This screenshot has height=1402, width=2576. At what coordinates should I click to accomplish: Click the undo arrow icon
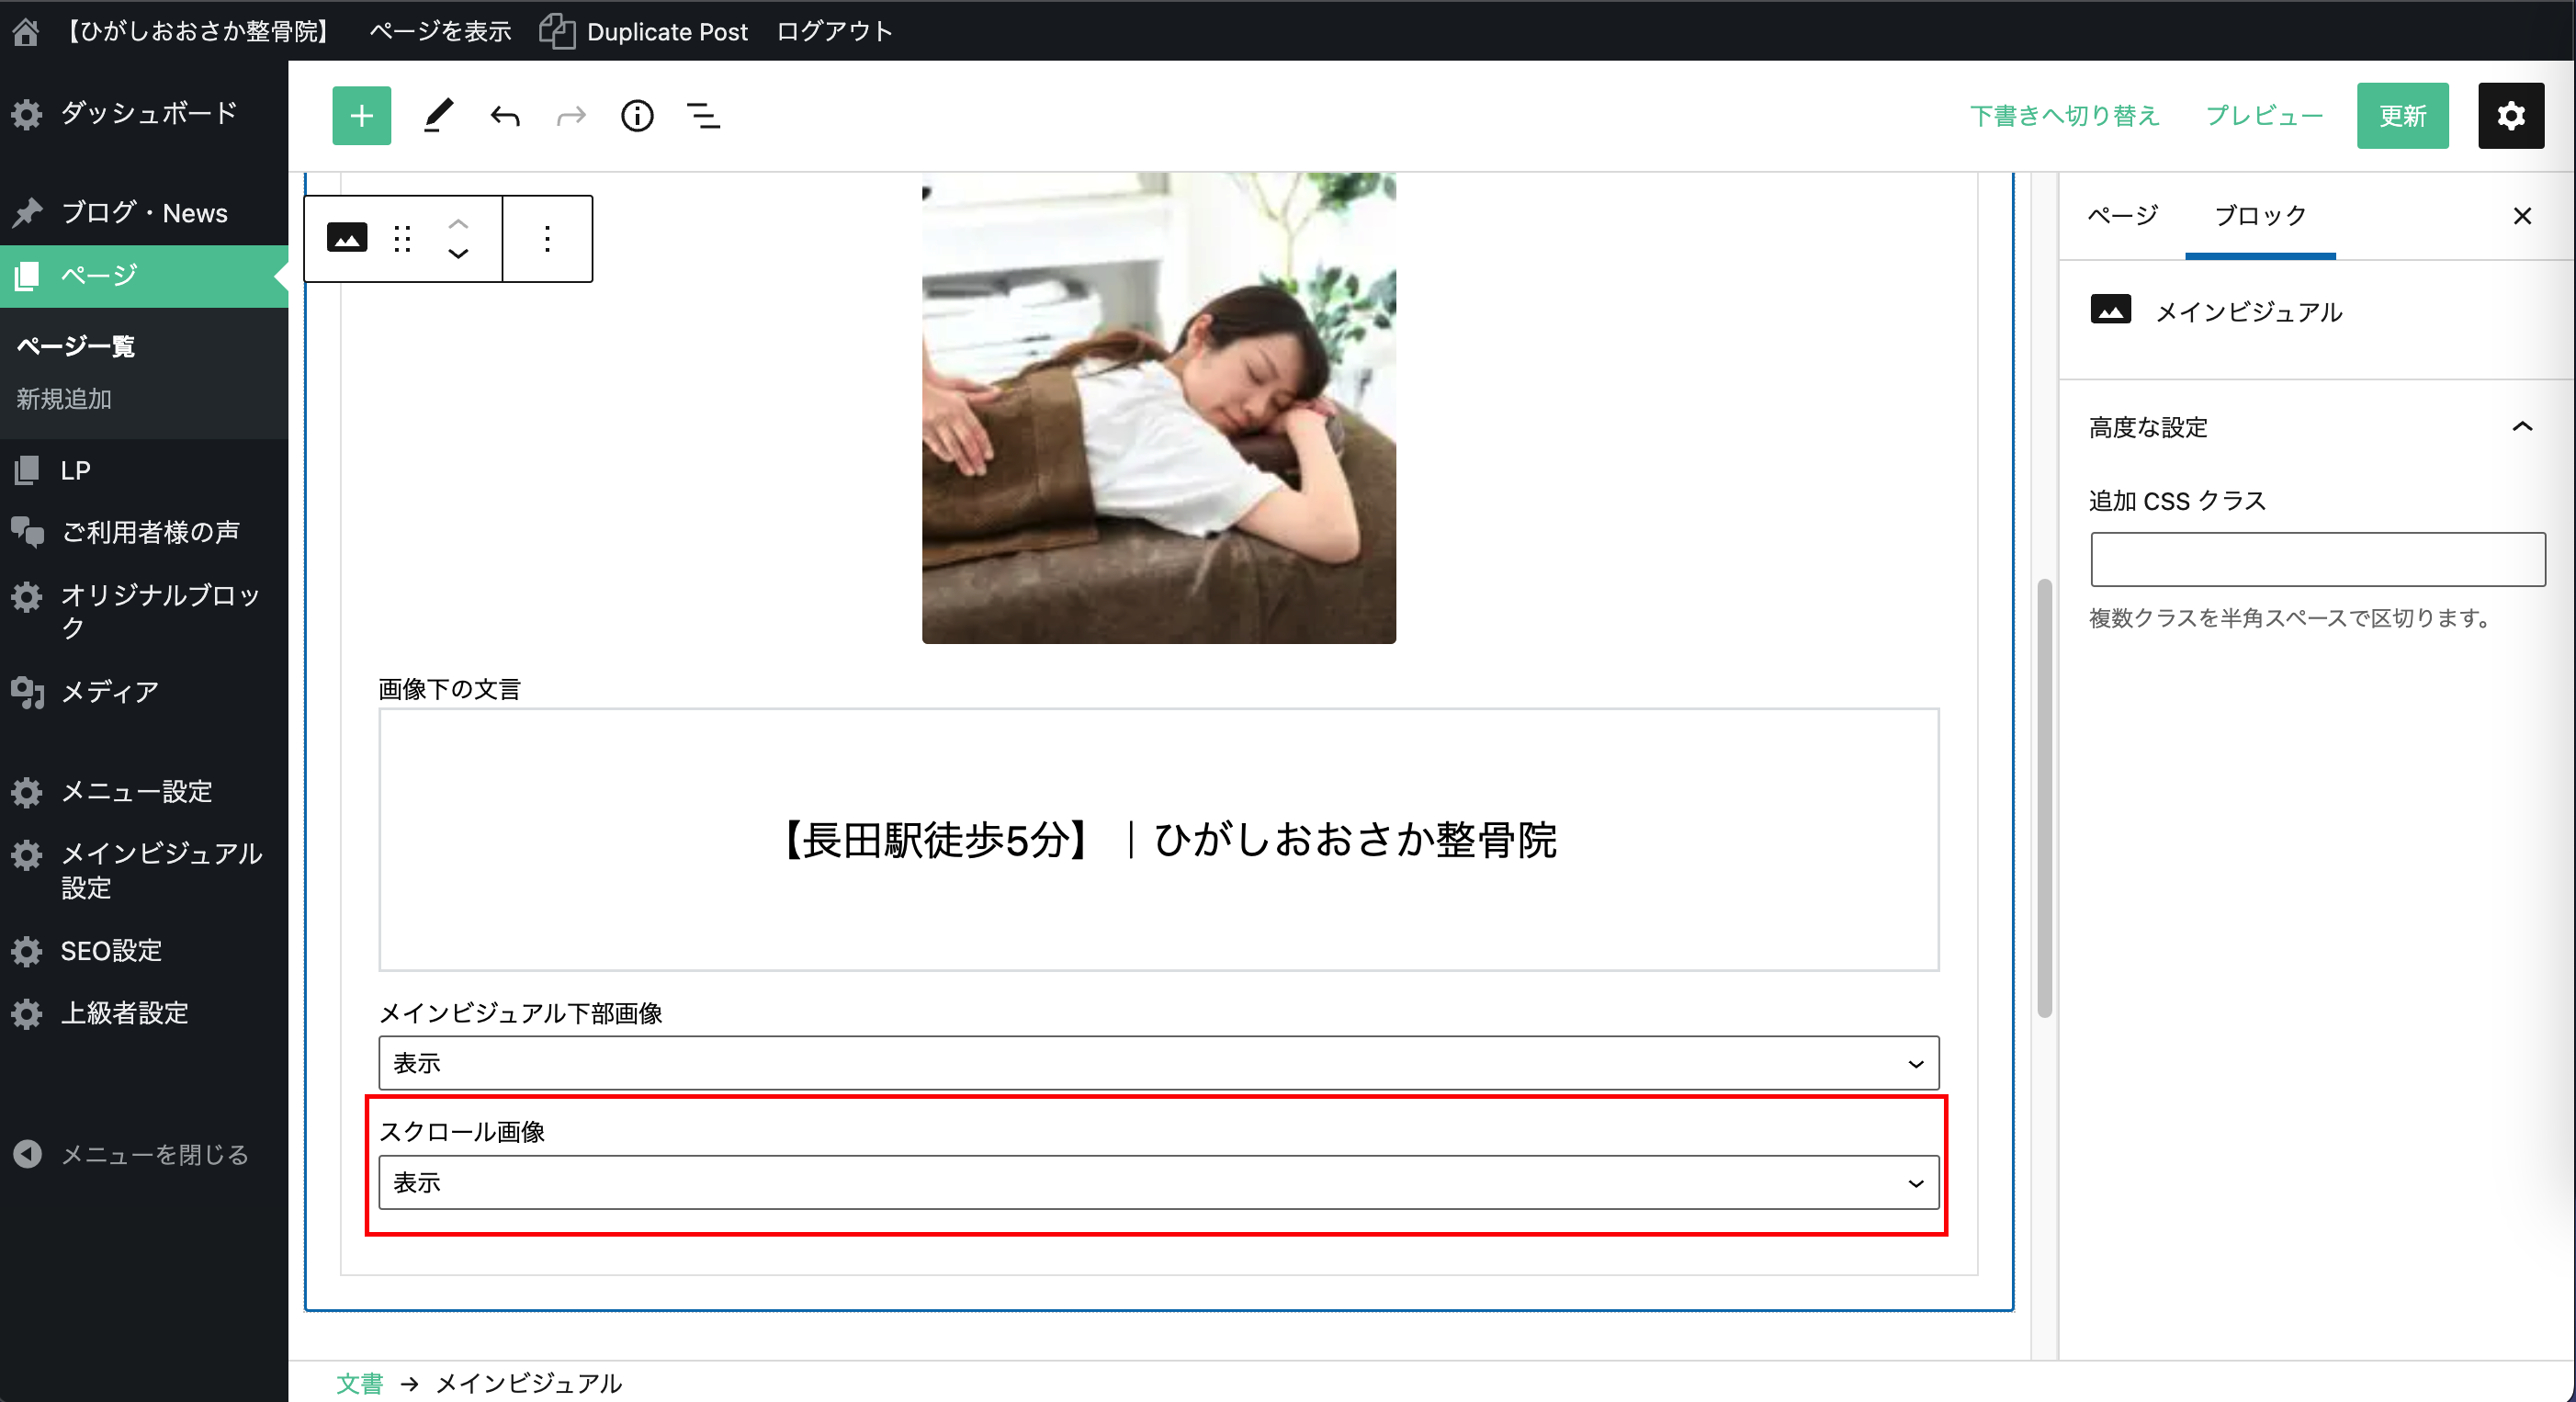(505, 116)
